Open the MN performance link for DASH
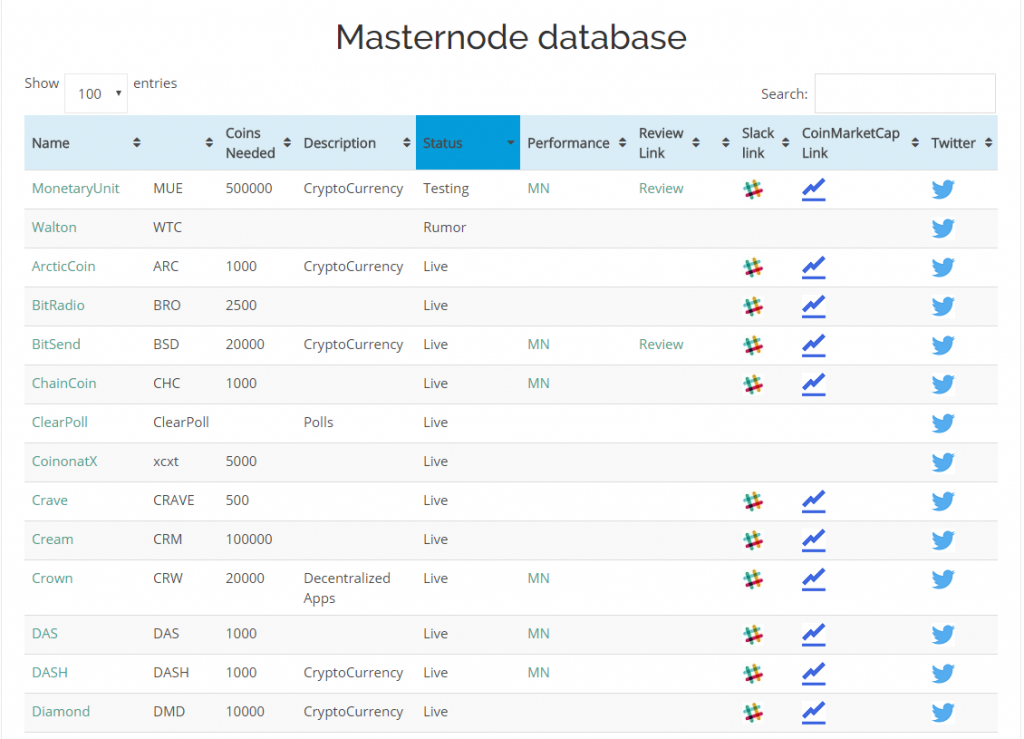This screenshot has height=739, width=1024. (538, 672)
